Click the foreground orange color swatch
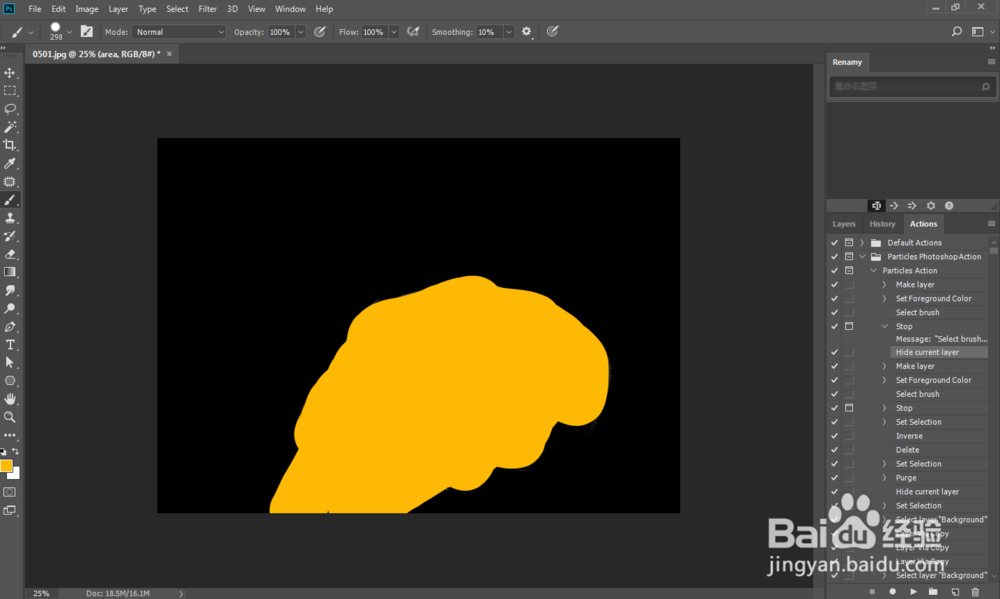The image size is (1000, 599). pos(6,466)
